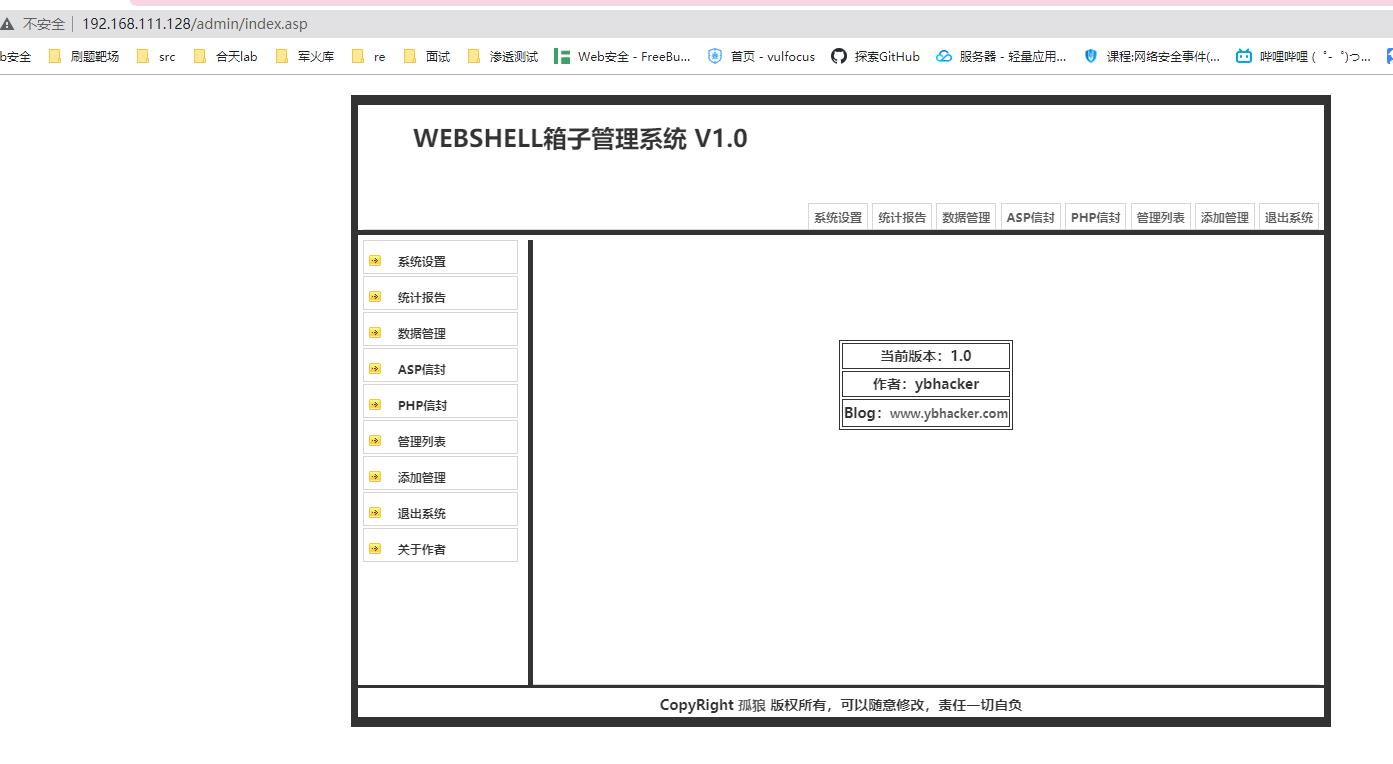Select PHP信封 in the top navigation bar
This screenshot has width=1393, height=764.
coord(1096,217)
